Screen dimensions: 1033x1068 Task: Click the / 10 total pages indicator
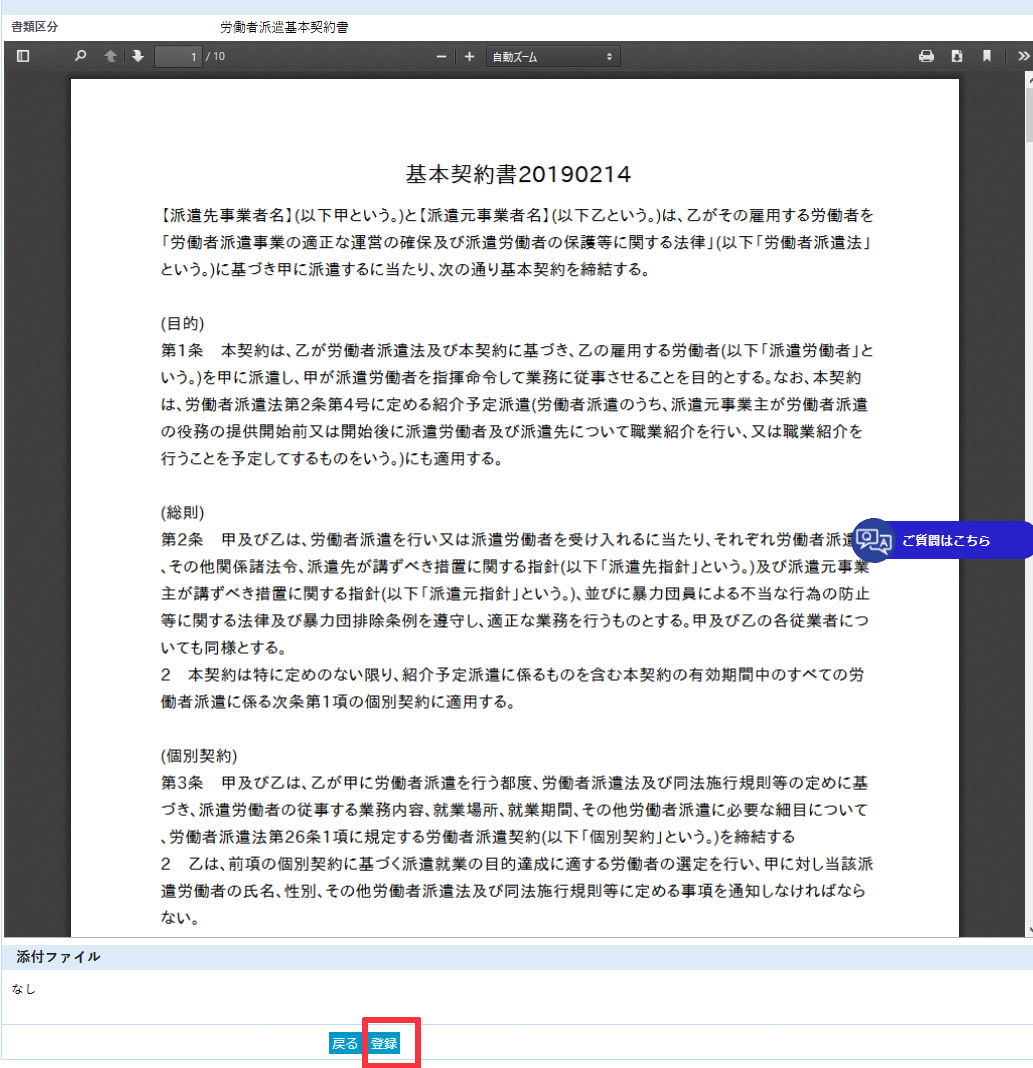(x=215, y=57)
